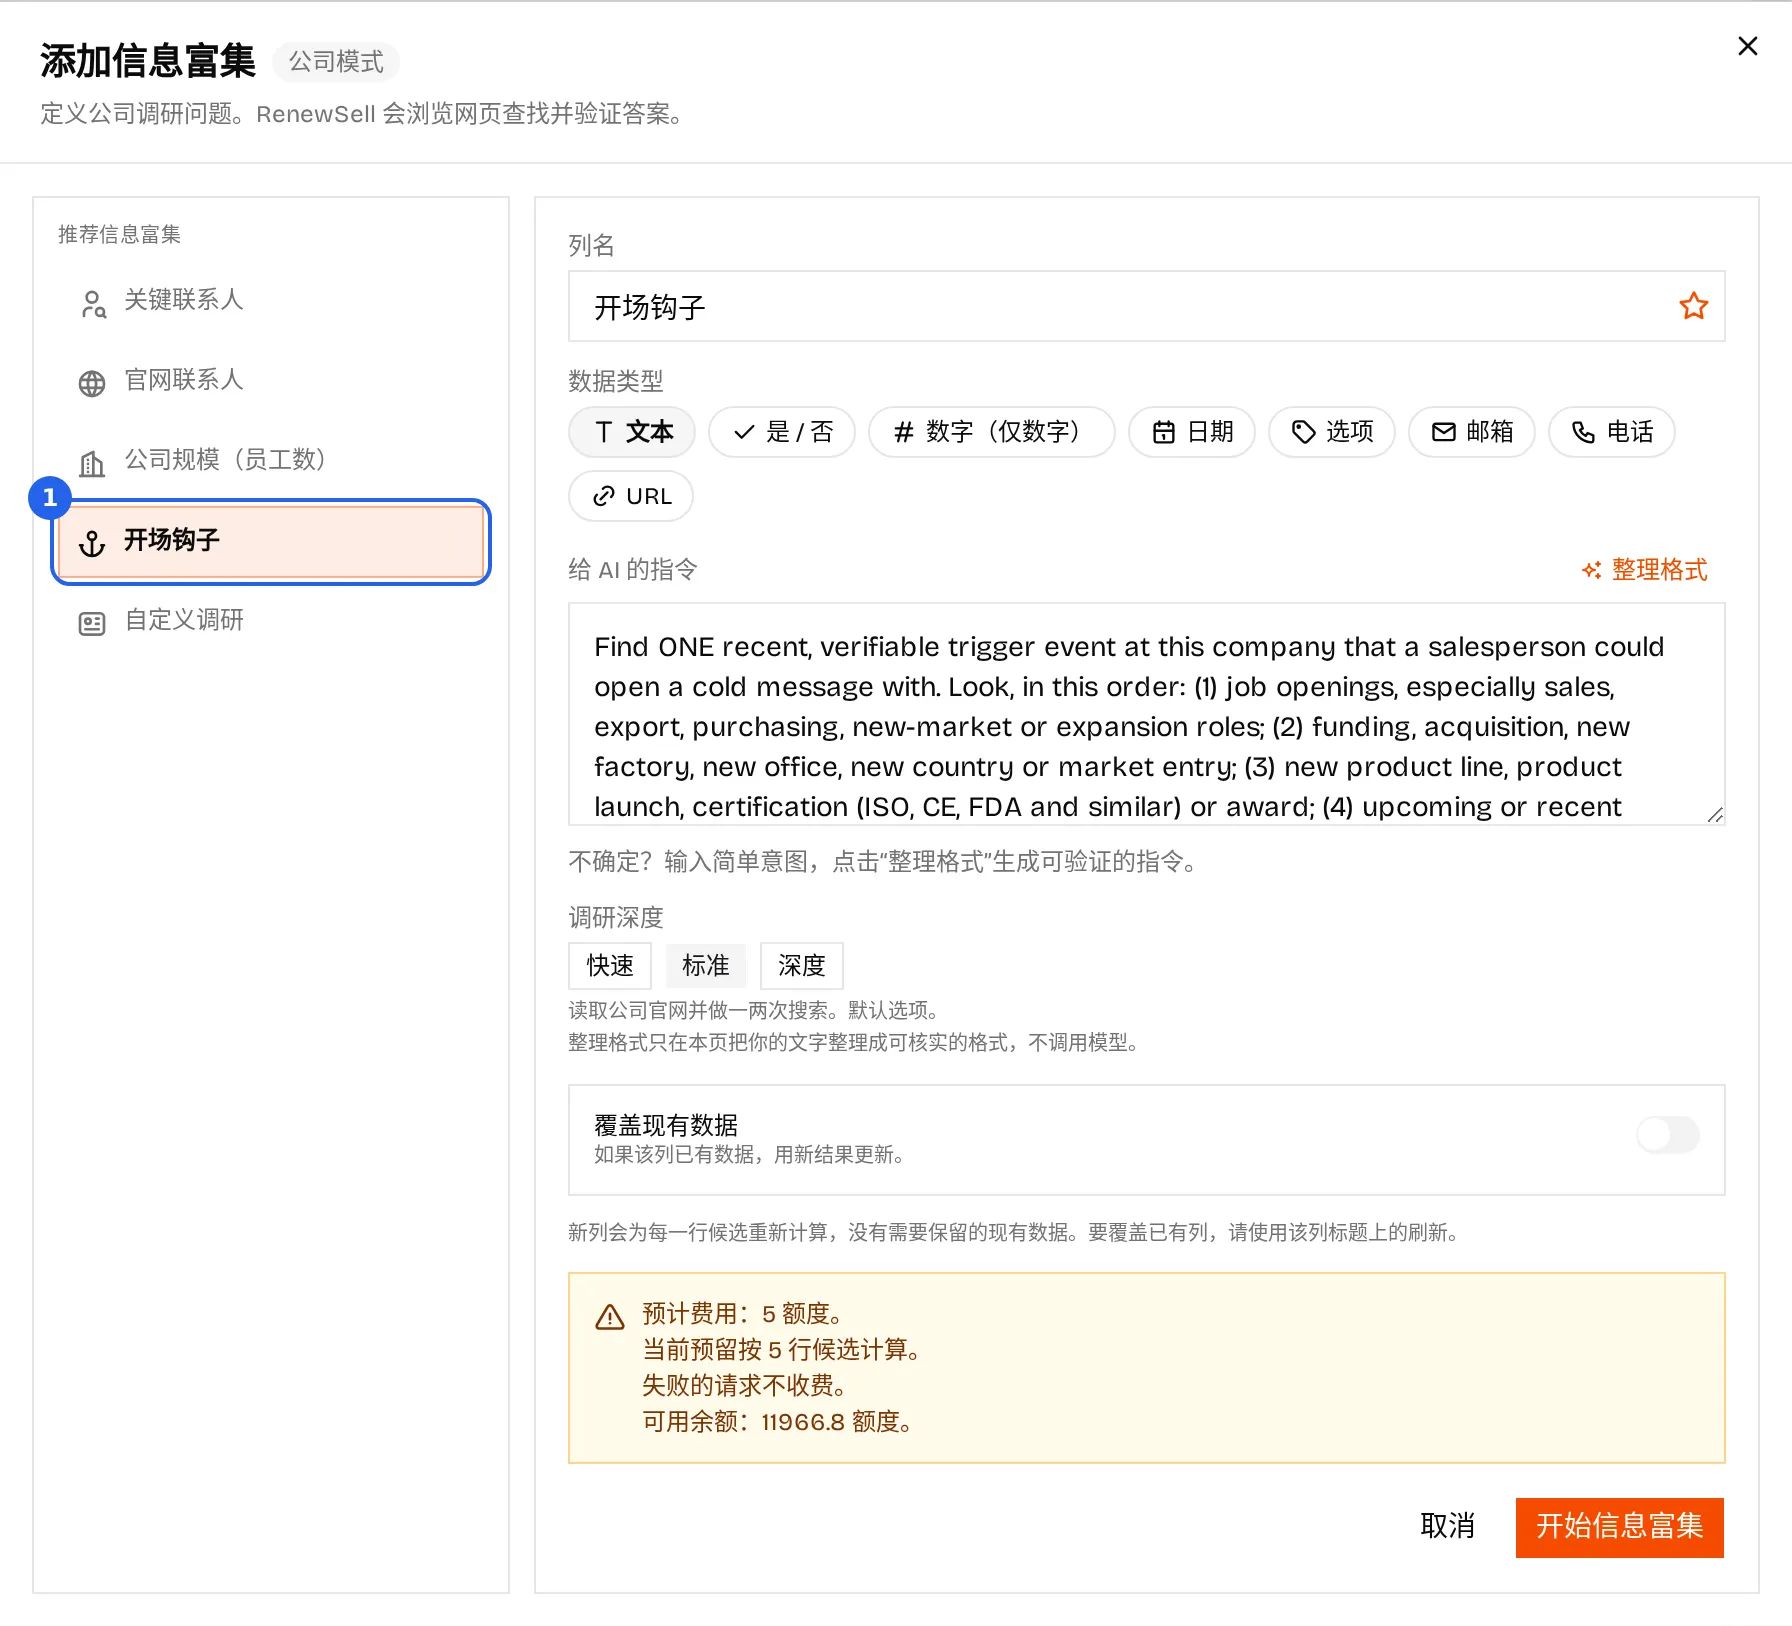This screenshot has height=1626, width=1792.
Task: Choose the 日期 data type
Action: 1192,432
